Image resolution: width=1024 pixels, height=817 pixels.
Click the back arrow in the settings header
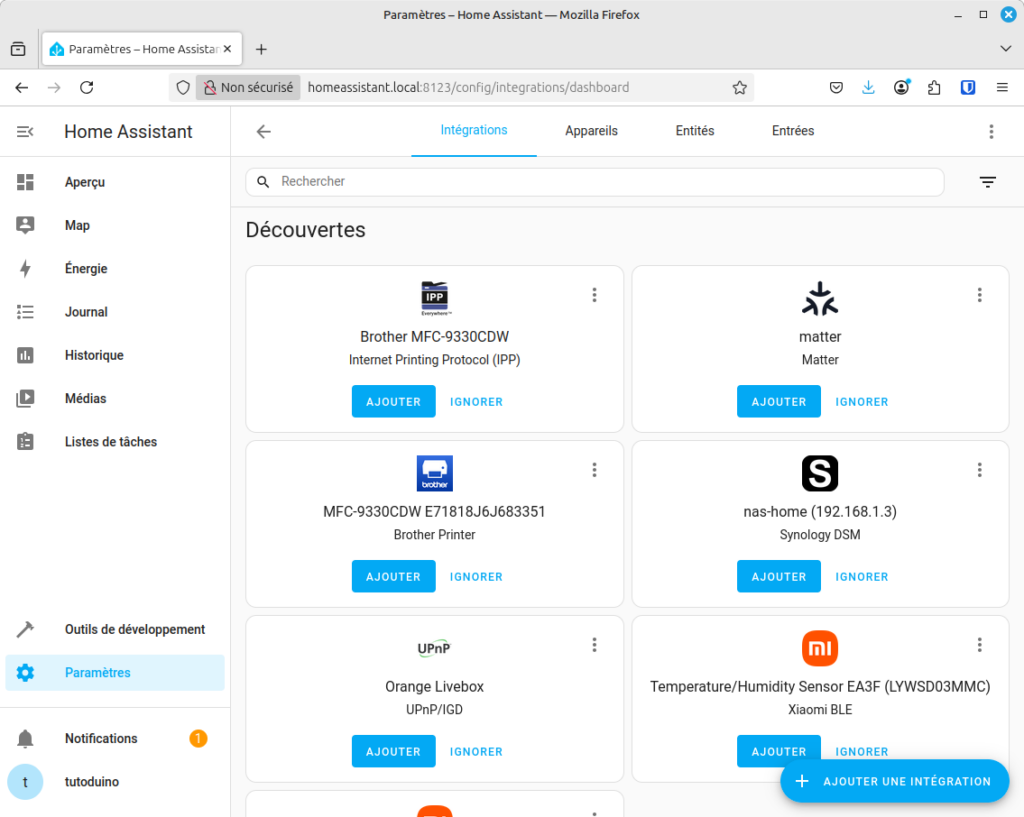pyautogui.click(x=263, y=132)
